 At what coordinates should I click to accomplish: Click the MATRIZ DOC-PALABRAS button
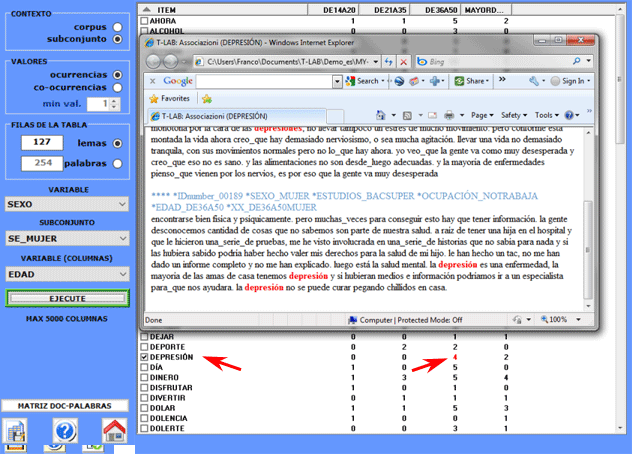point(65,406)
